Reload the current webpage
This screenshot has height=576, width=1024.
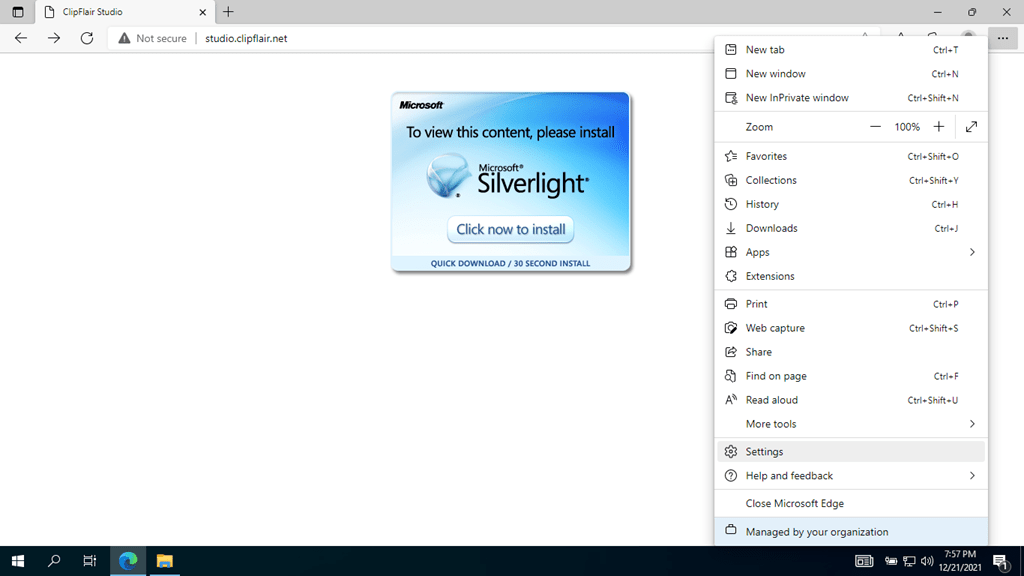pos(87,38)
